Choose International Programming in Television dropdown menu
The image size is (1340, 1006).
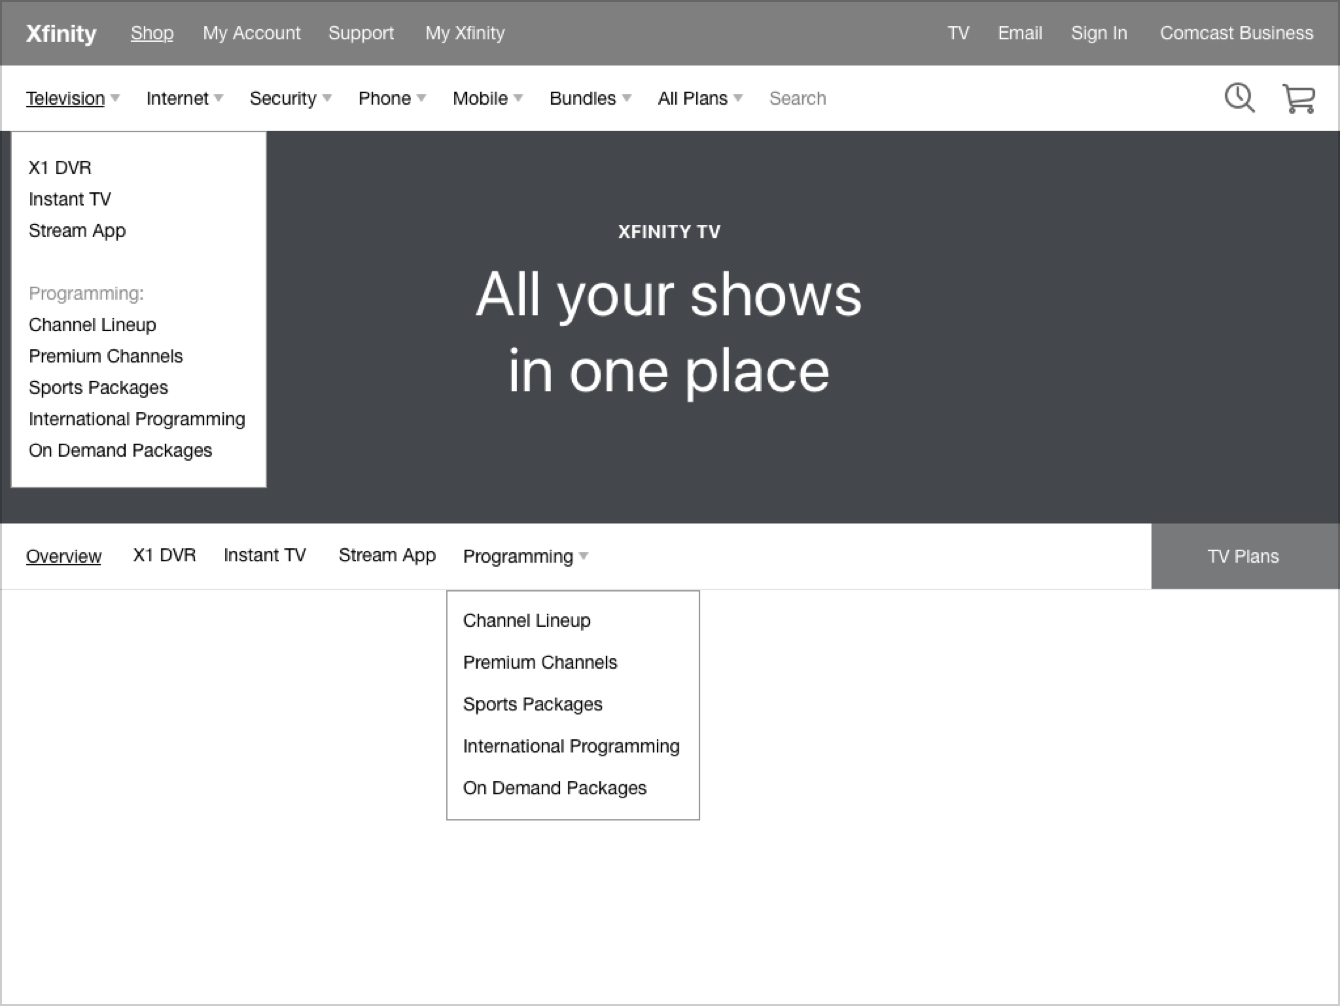(137, 419)
